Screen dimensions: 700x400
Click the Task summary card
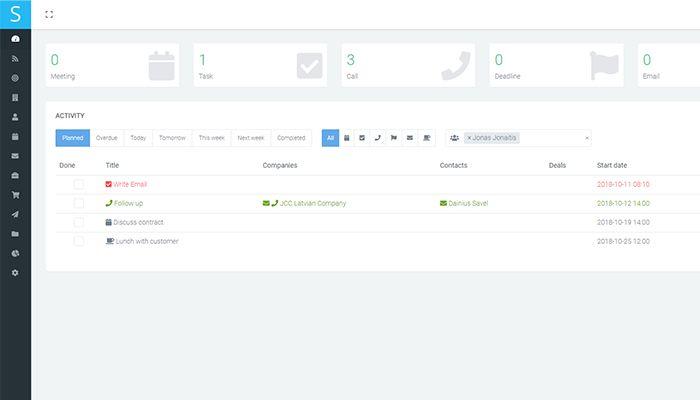(x=260, y=65)
